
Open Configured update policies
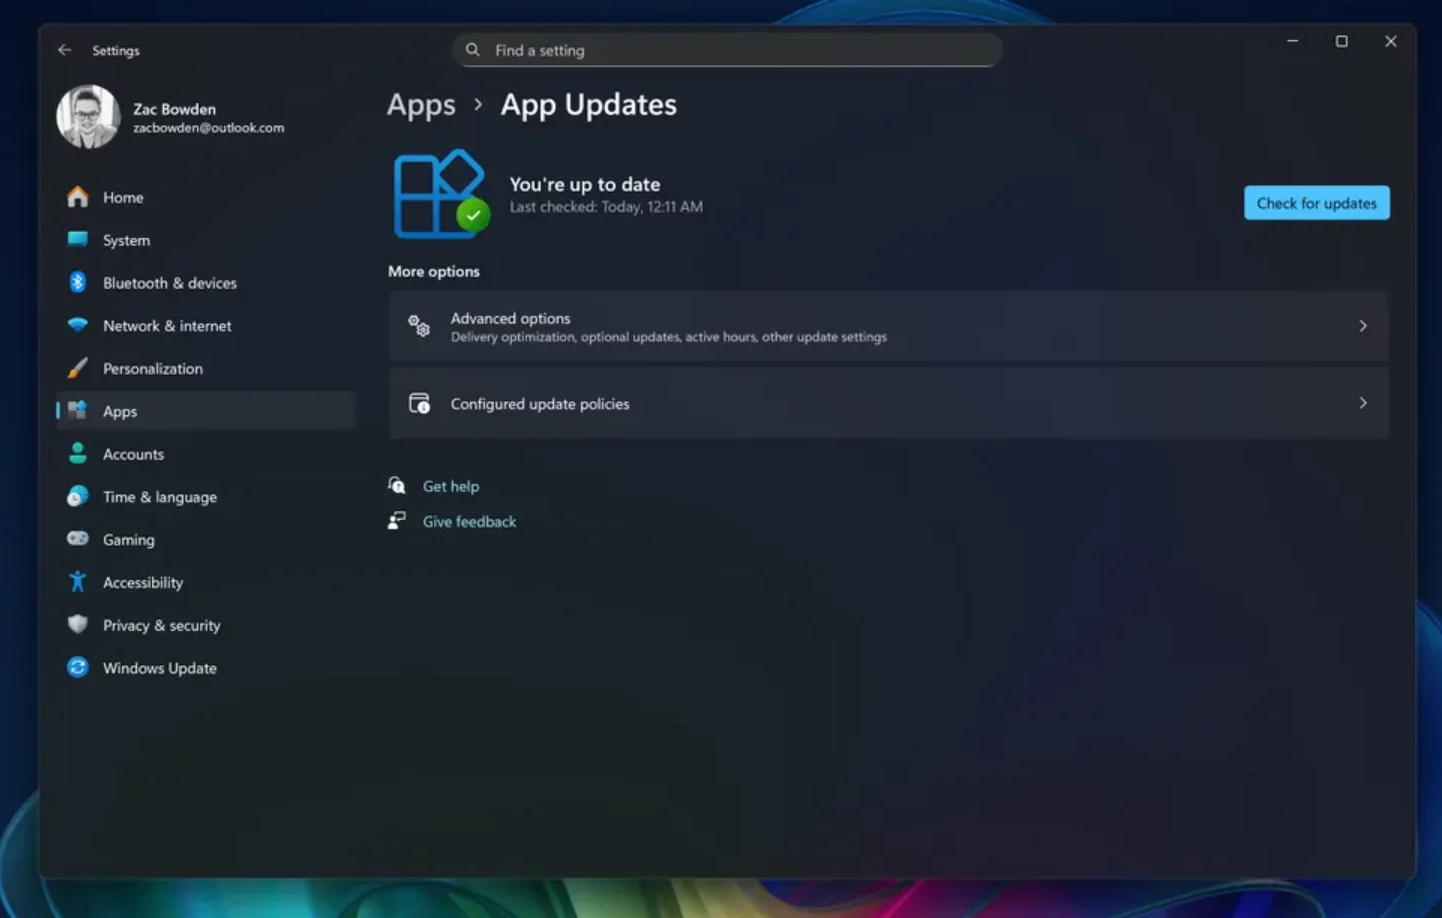888,403
